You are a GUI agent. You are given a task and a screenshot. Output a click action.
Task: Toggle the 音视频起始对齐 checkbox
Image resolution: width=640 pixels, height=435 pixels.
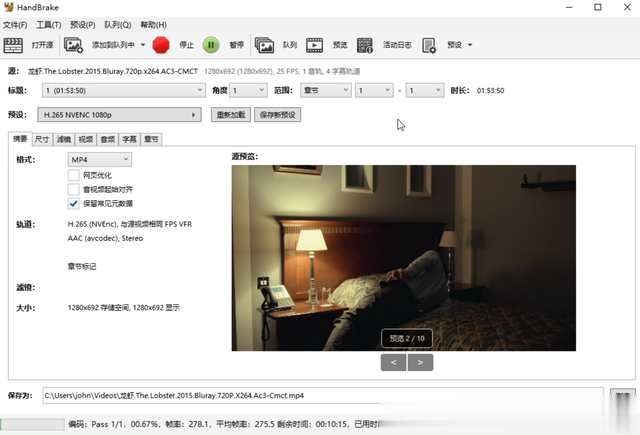[73, 189]
